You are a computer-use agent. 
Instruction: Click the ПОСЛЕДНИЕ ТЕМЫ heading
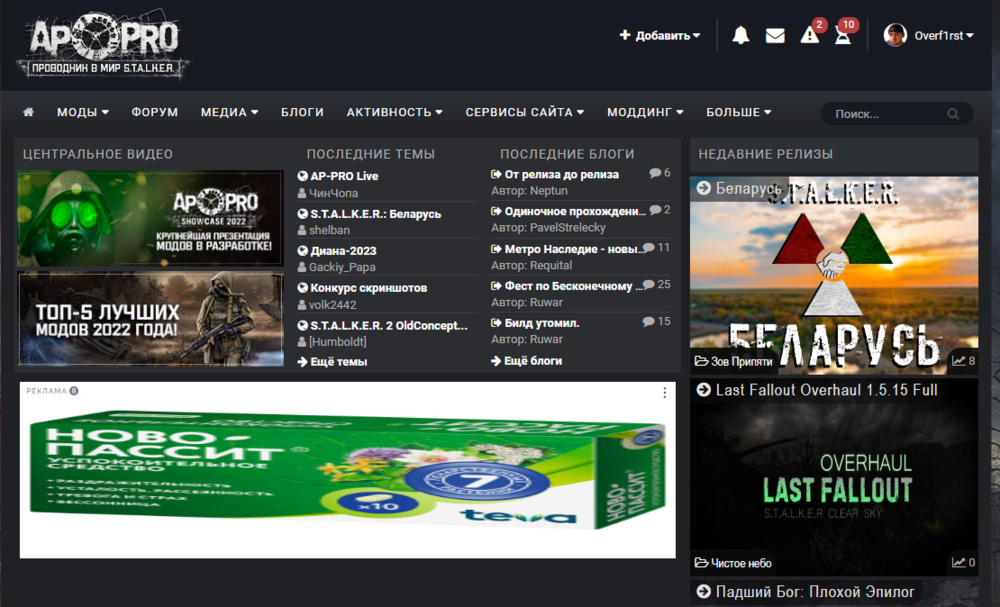371,154
